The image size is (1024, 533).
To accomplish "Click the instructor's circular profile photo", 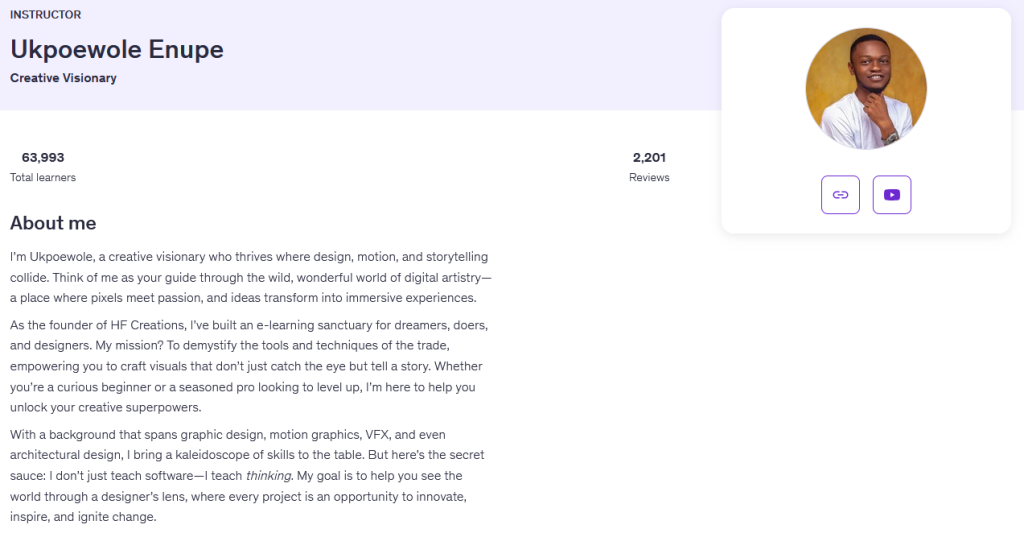I will click(866, 89).
